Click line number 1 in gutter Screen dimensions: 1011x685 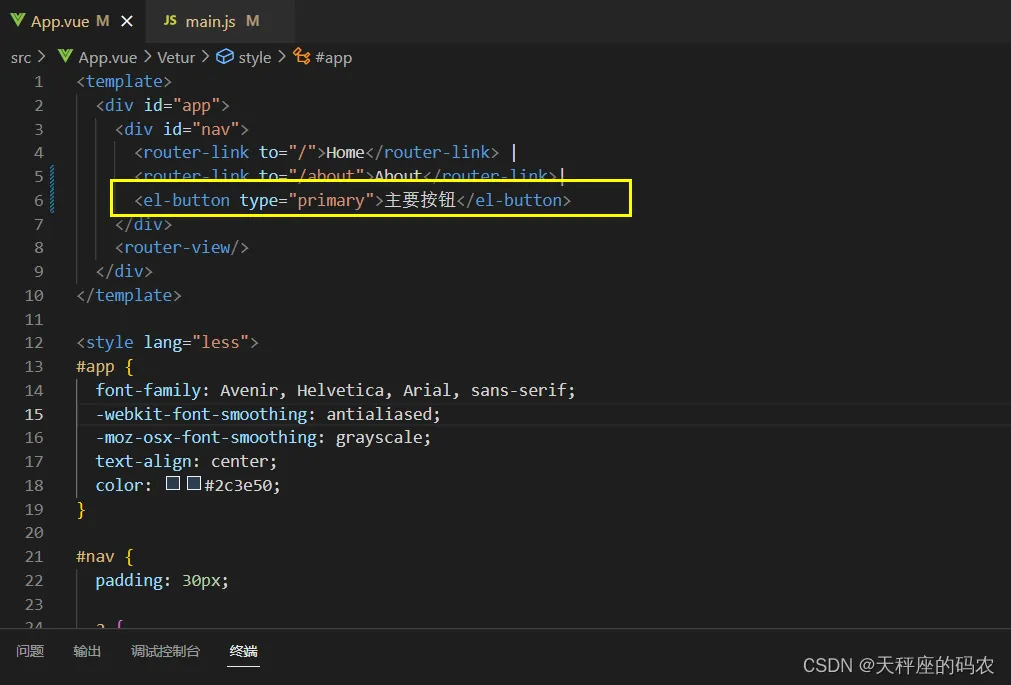coord(39,82)
